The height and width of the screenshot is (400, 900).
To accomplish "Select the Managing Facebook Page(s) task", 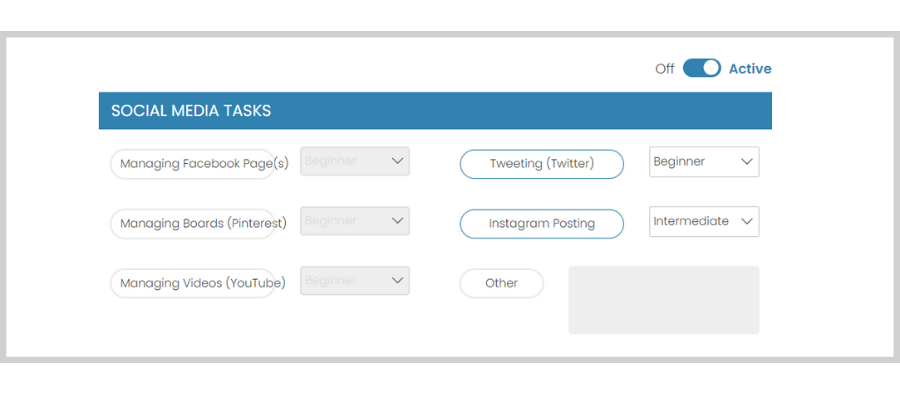I will (193, 164).
